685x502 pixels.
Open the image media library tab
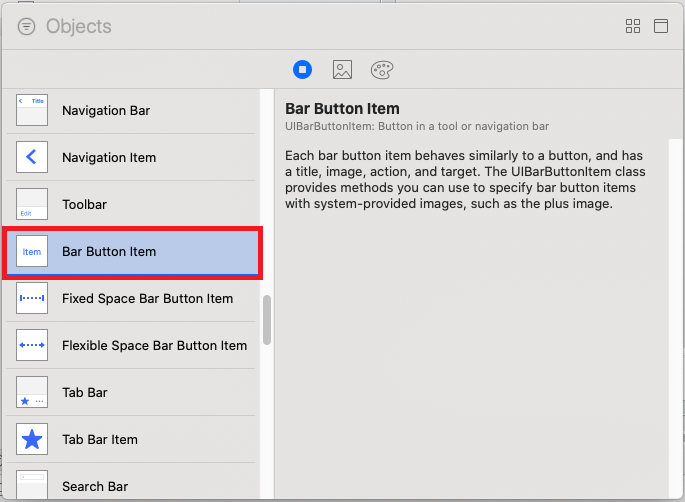click(342, 70)
